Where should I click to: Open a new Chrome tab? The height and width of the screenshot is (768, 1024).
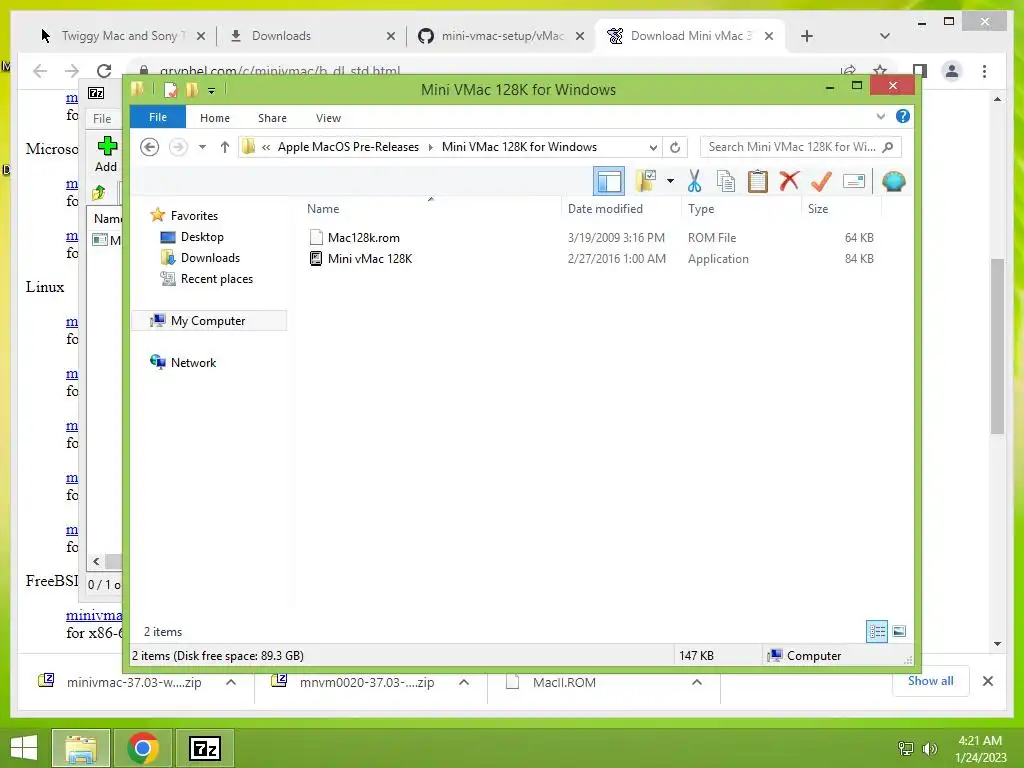tap(807, 36)
